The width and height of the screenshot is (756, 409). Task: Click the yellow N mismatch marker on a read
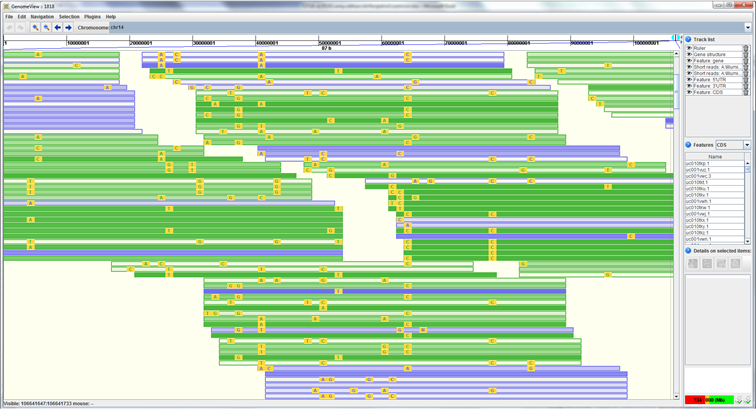coord(423,330)
